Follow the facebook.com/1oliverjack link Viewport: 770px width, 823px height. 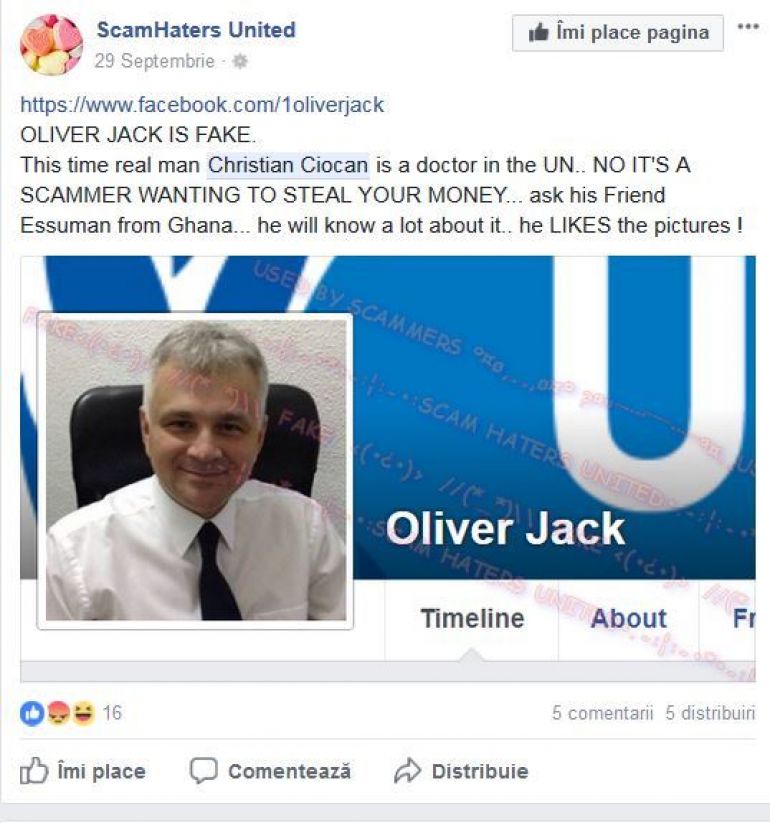point(202,105)
